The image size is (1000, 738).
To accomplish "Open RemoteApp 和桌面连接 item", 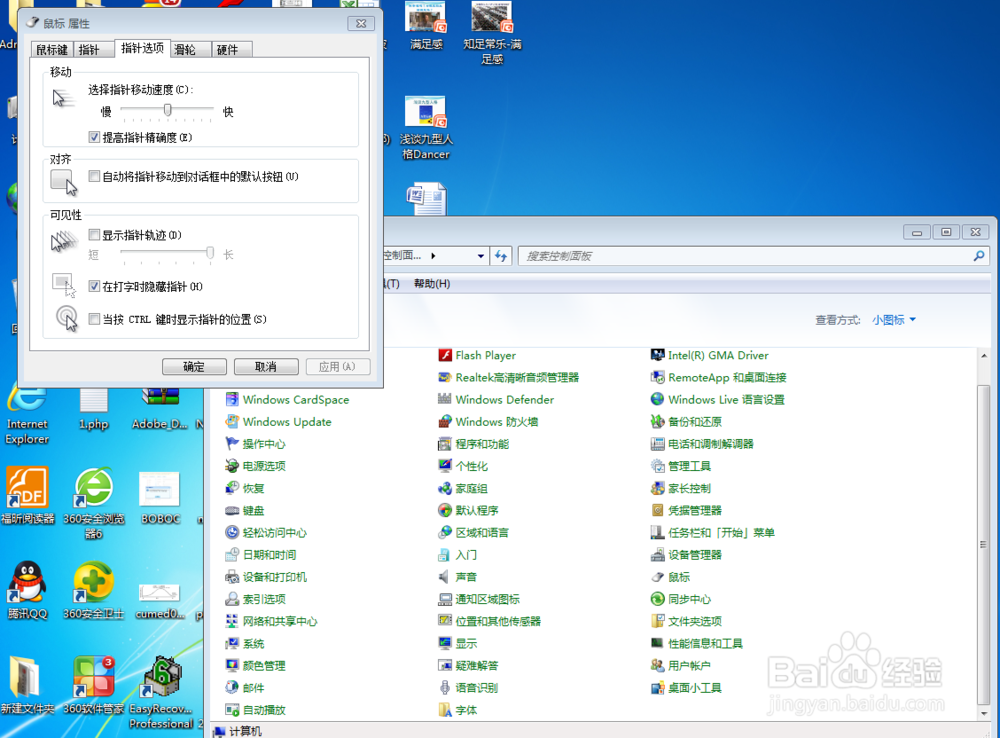I will tap(718, 378).
